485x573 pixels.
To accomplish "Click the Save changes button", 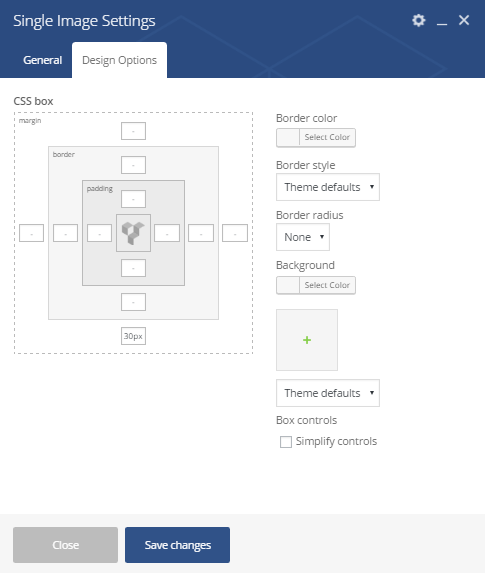I will [x=177, y=545].
